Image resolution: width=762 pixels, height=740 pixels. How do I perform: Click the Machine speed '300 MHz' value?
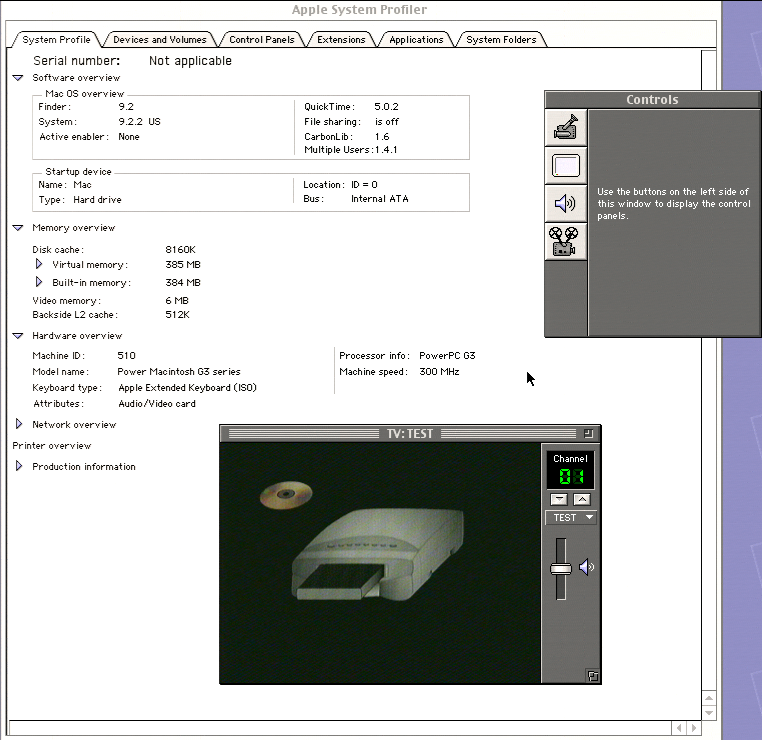(439, 372)
